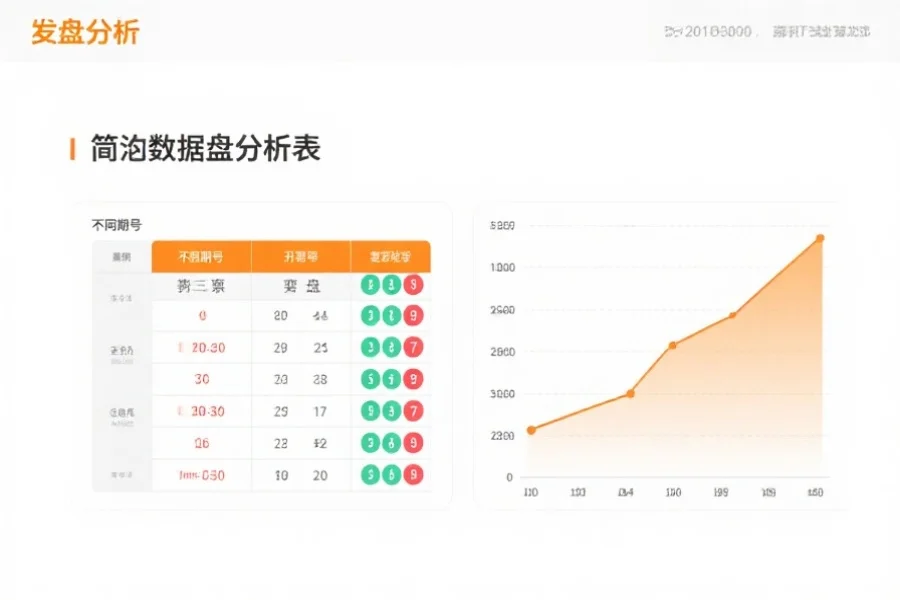
Task: Click the orange "发盘分析" header logo
Action: pyautogui.click(x=85, y=32)
